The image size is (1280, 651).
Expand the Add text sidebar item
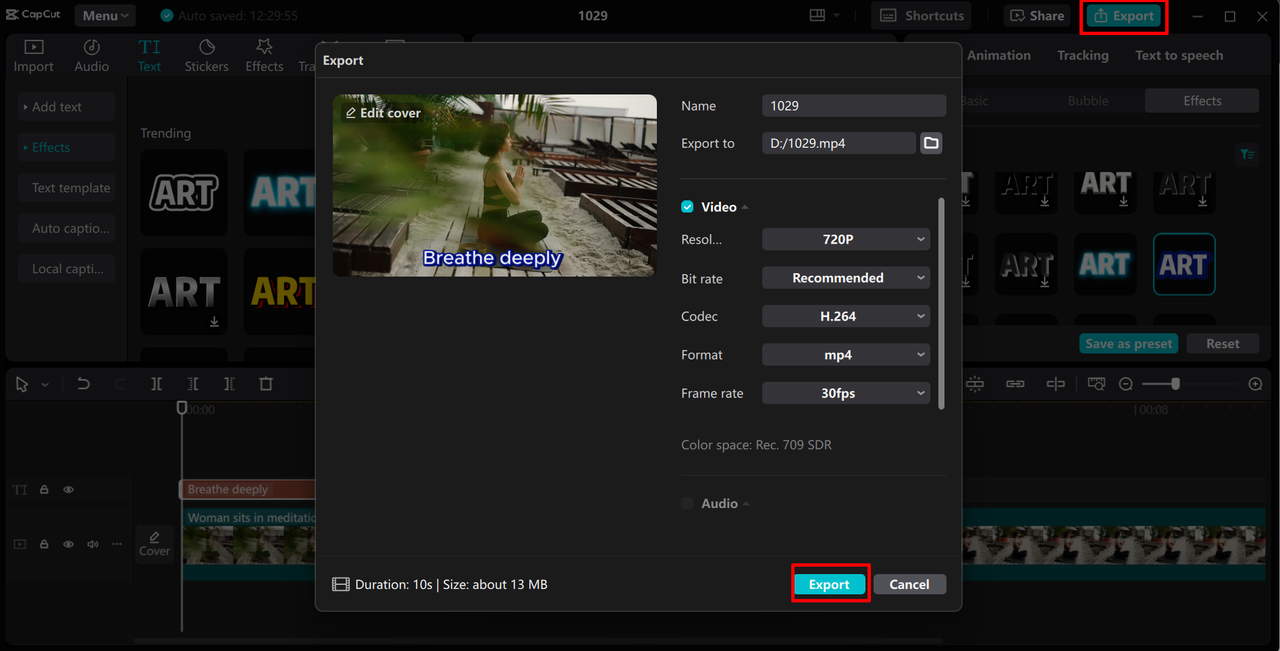tap(66, 107)
